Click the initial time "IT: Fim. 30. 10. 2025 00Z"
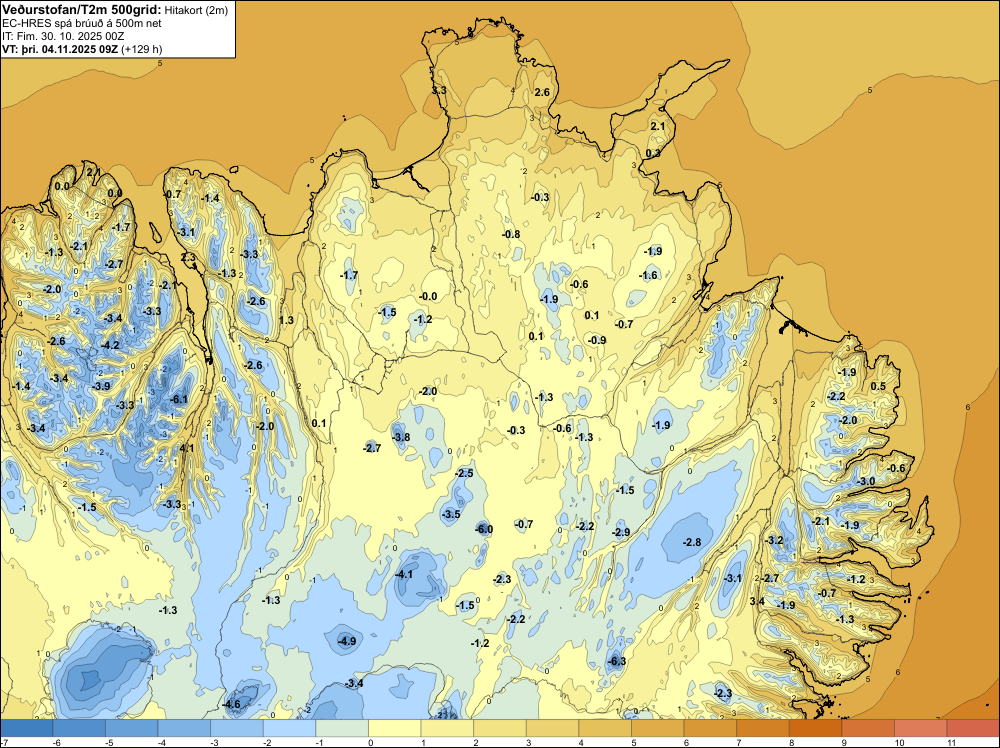Screen dimensions: 1000x748 pos(63,36)
